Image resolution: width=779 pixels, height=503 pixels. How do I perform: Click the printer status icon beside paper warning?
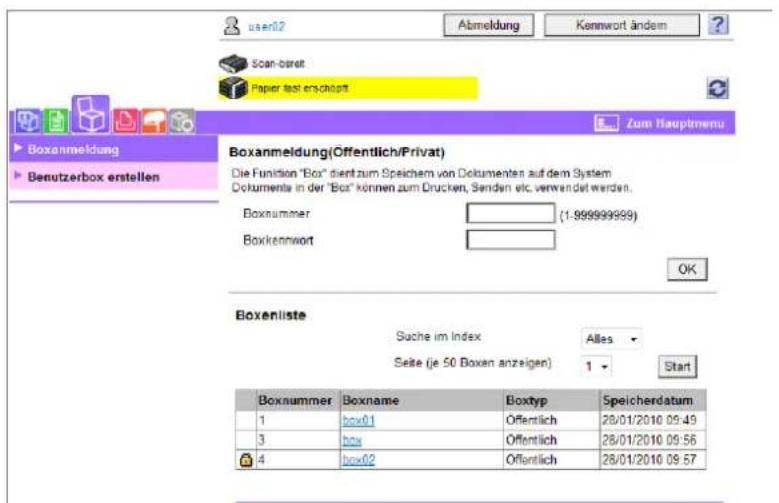coord(233,88)
